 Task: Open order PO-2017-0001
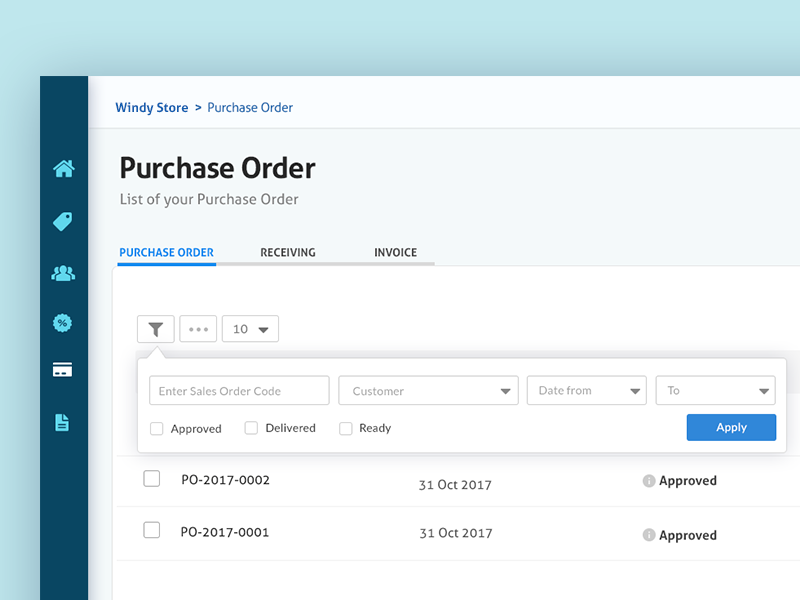pos(224,532)
